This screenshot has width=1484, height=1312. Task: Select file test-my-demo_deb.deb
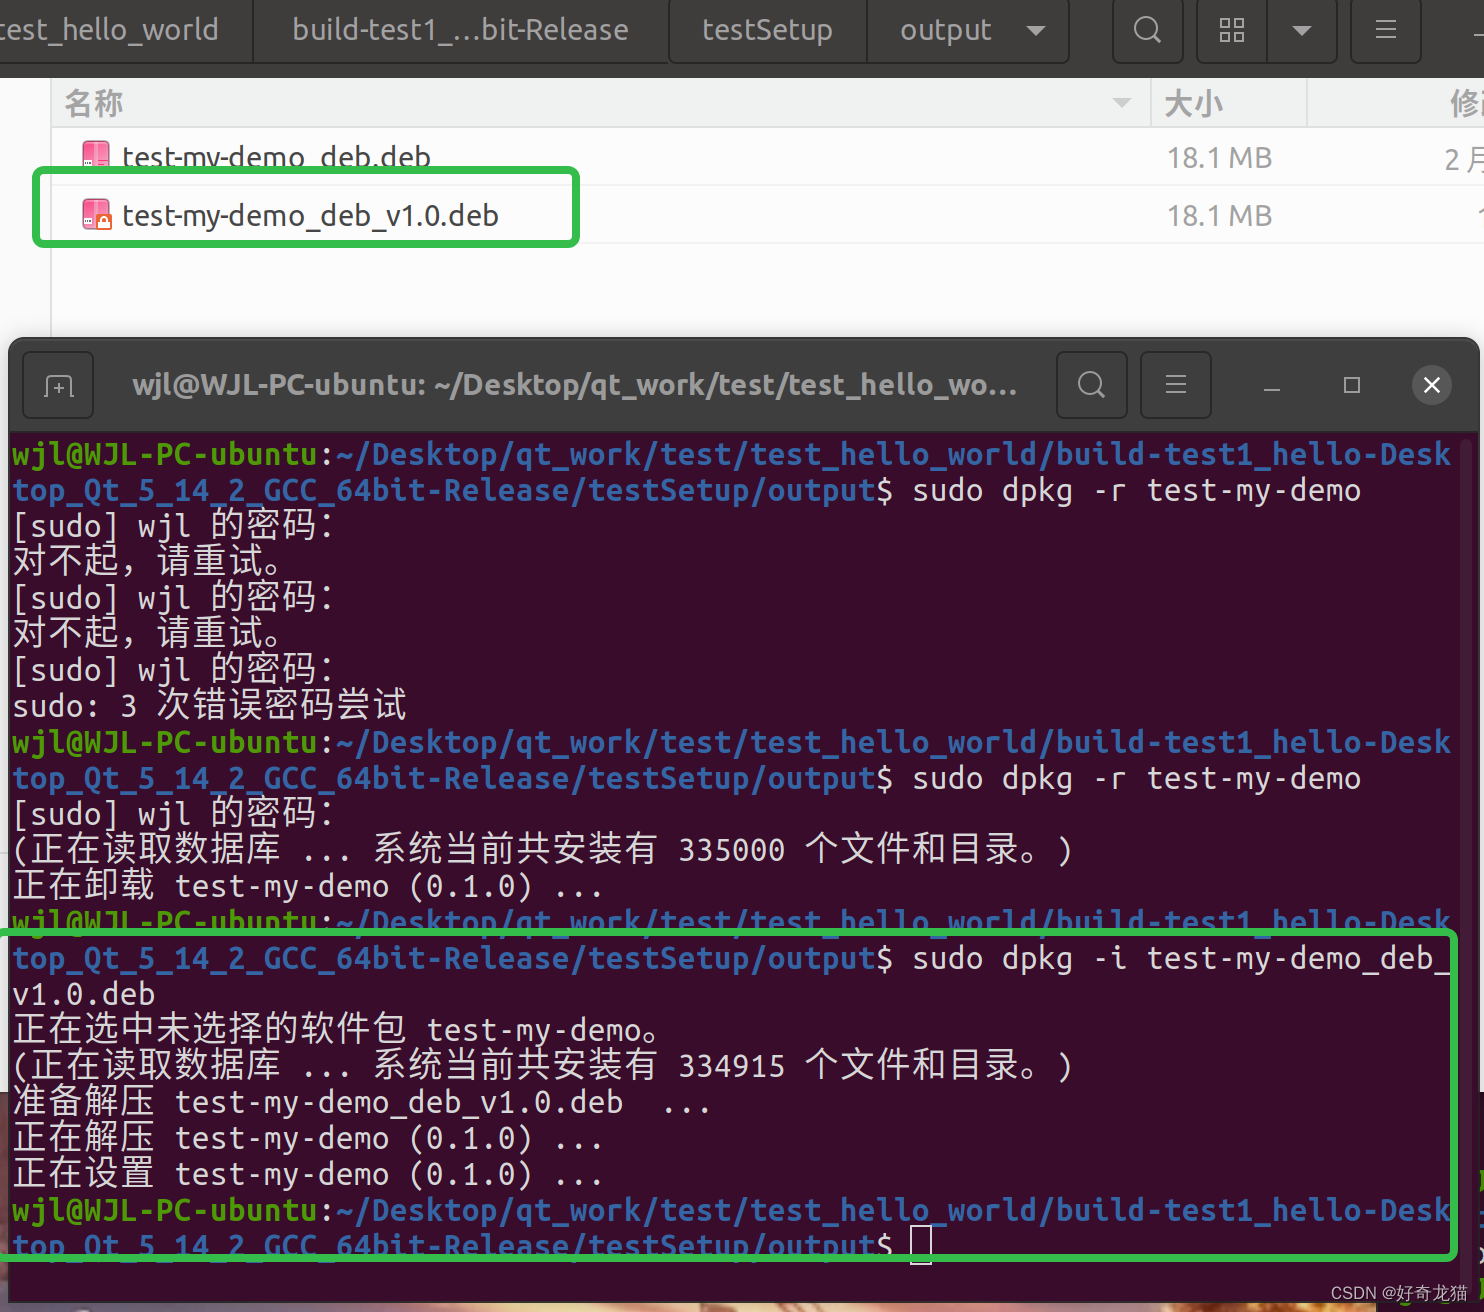276,157
